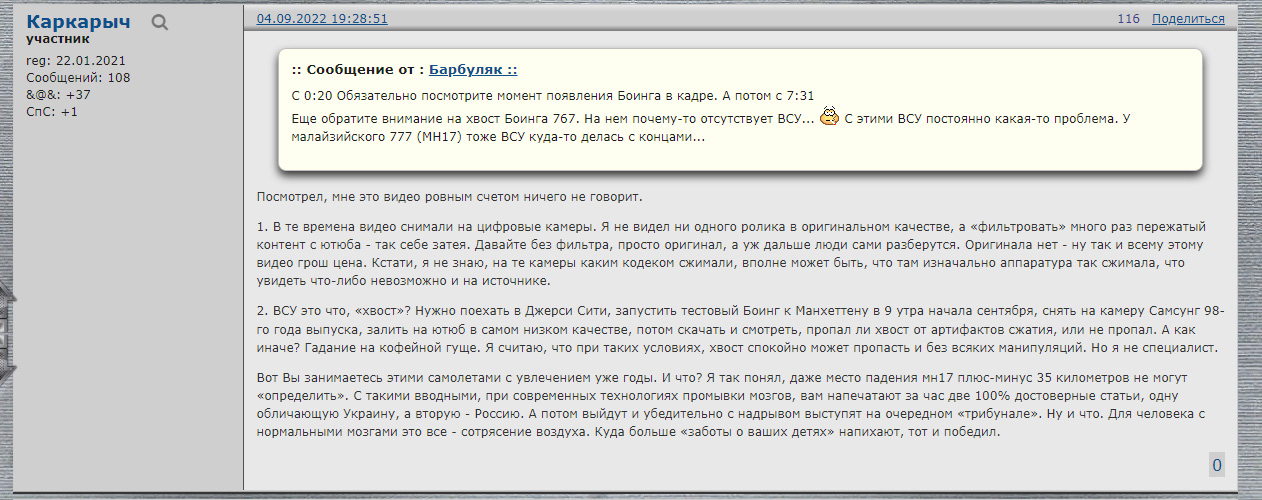Click the puzzled emoticon in the quoted message

tap(829, 118)
